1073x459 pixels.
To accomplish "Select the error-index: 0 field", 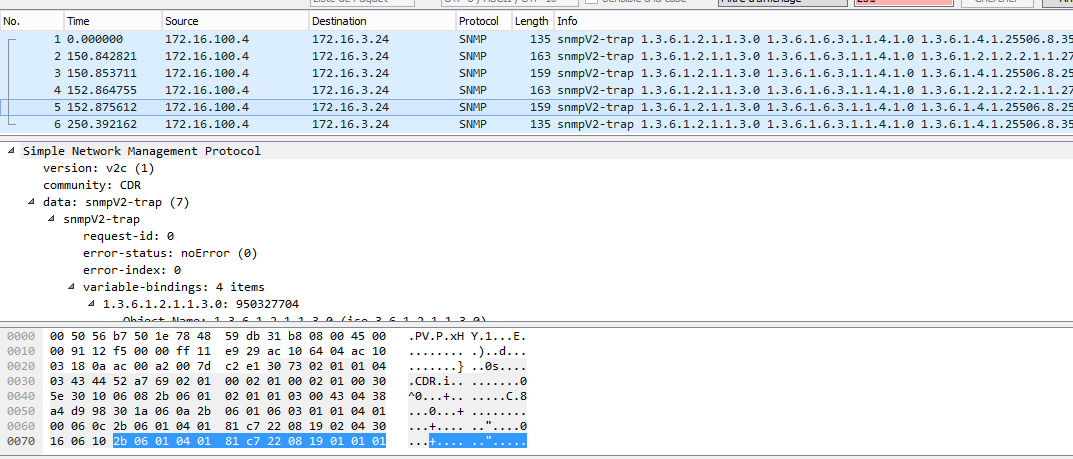I will point(132,270).
